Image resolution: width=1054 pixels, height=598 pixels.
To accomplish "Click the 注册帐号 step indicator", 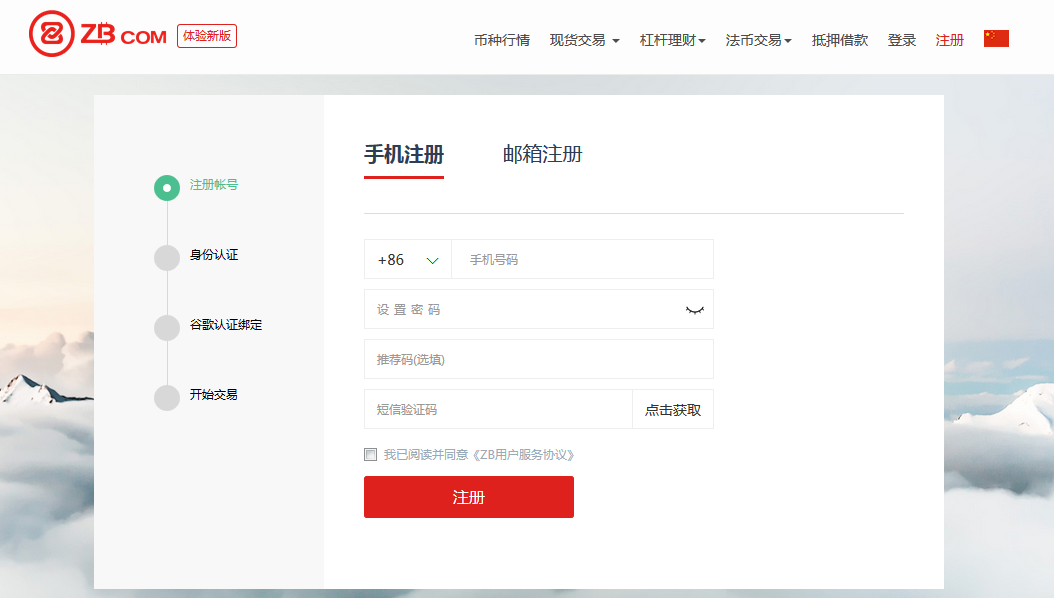I will point(166,188).
